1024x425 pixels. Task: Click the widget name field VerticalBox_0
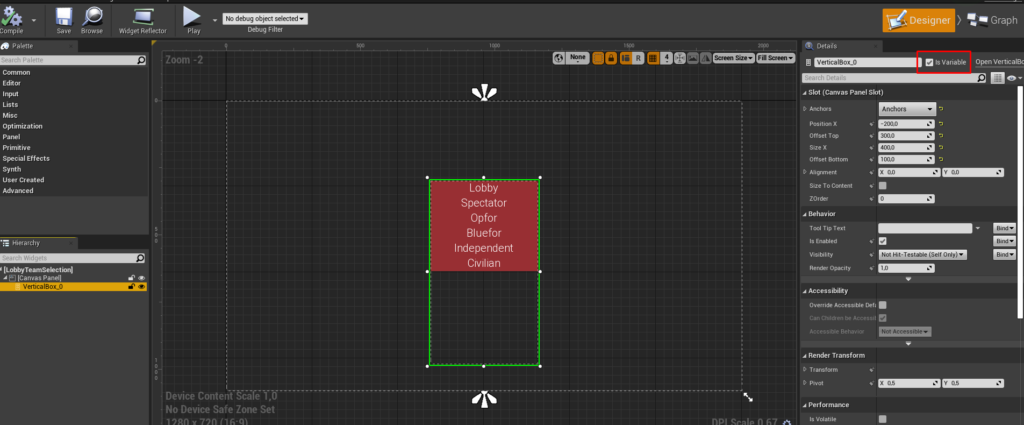point(866,63)
